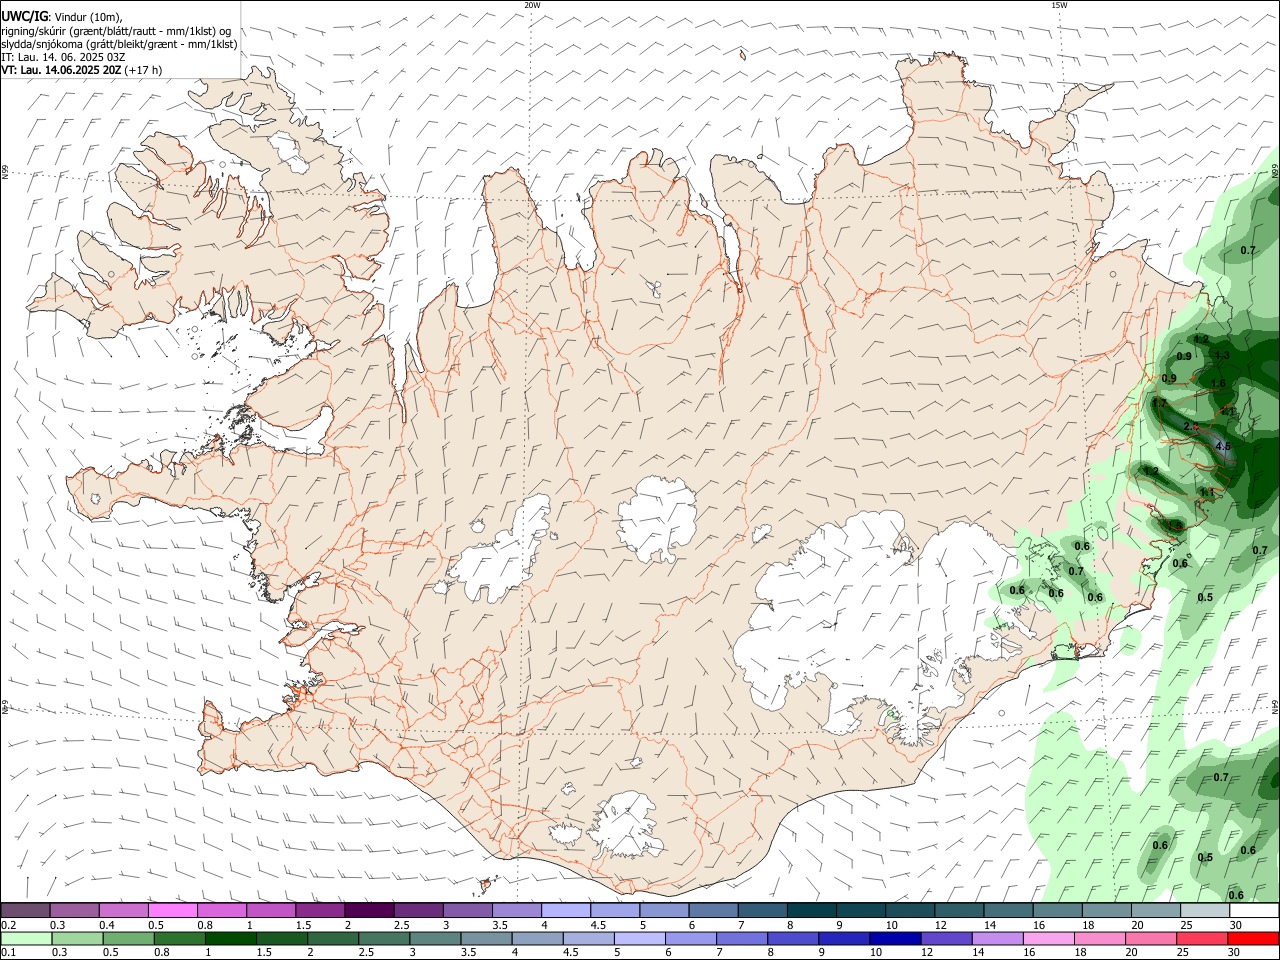Click the 18 grey-teal swatch, upper legend row

click(x=1106, y=910)
